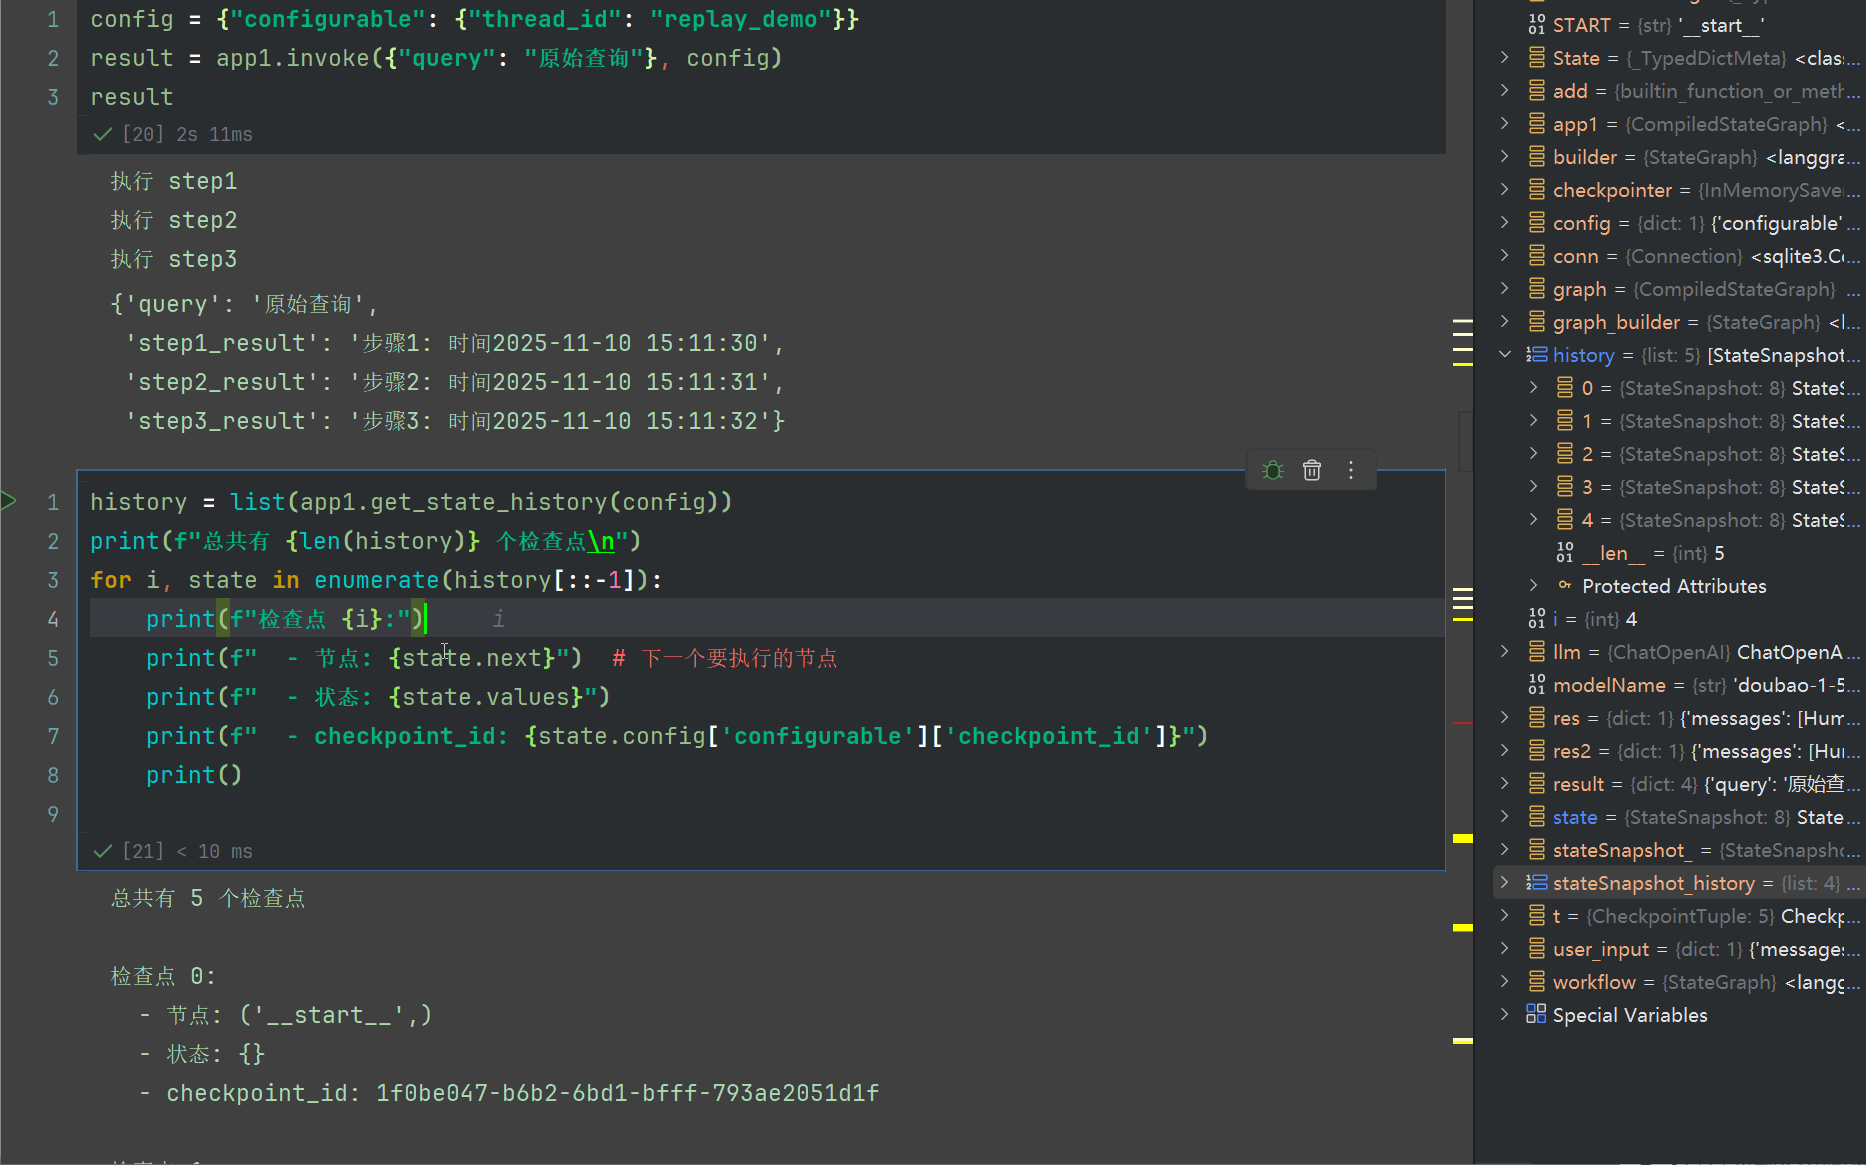Click the editor vertical scrollbar
The image size is (1866, 1165).
click(x=1466, y=440)
